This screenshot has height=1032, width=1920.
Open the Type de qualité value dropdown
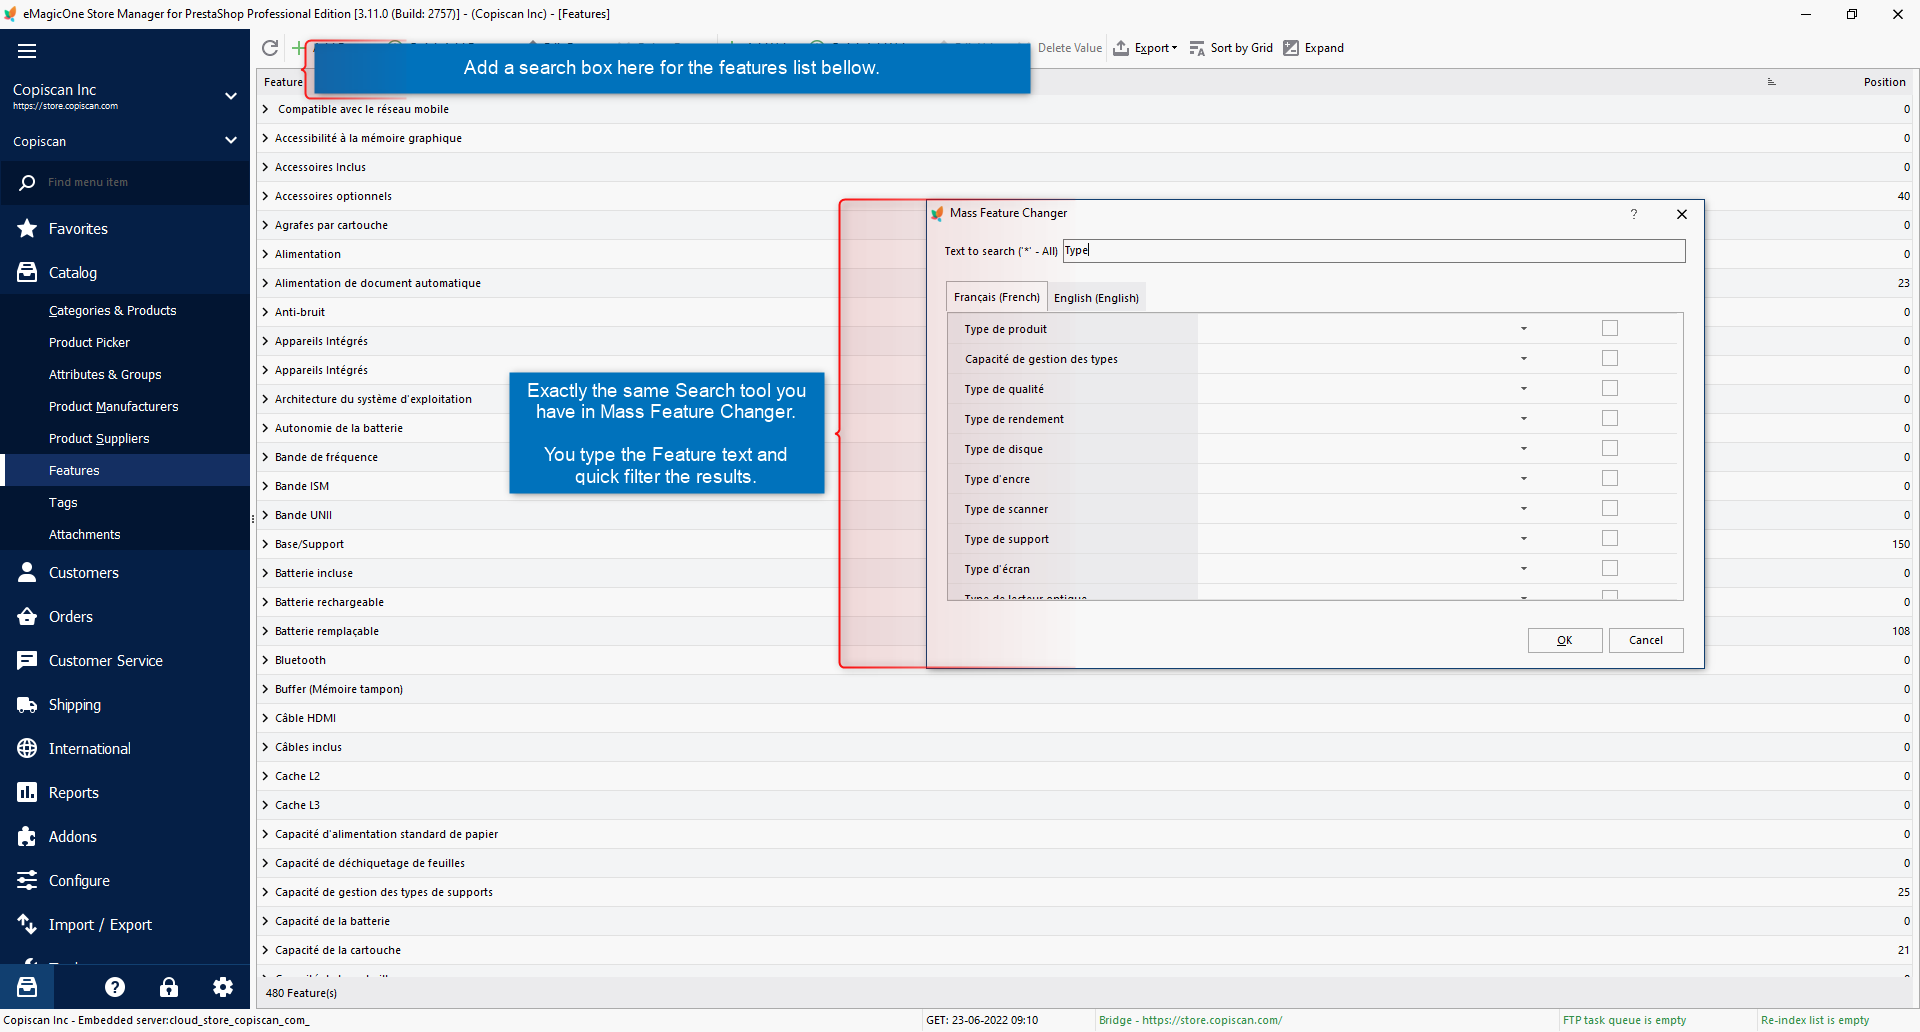(1523, 389)
